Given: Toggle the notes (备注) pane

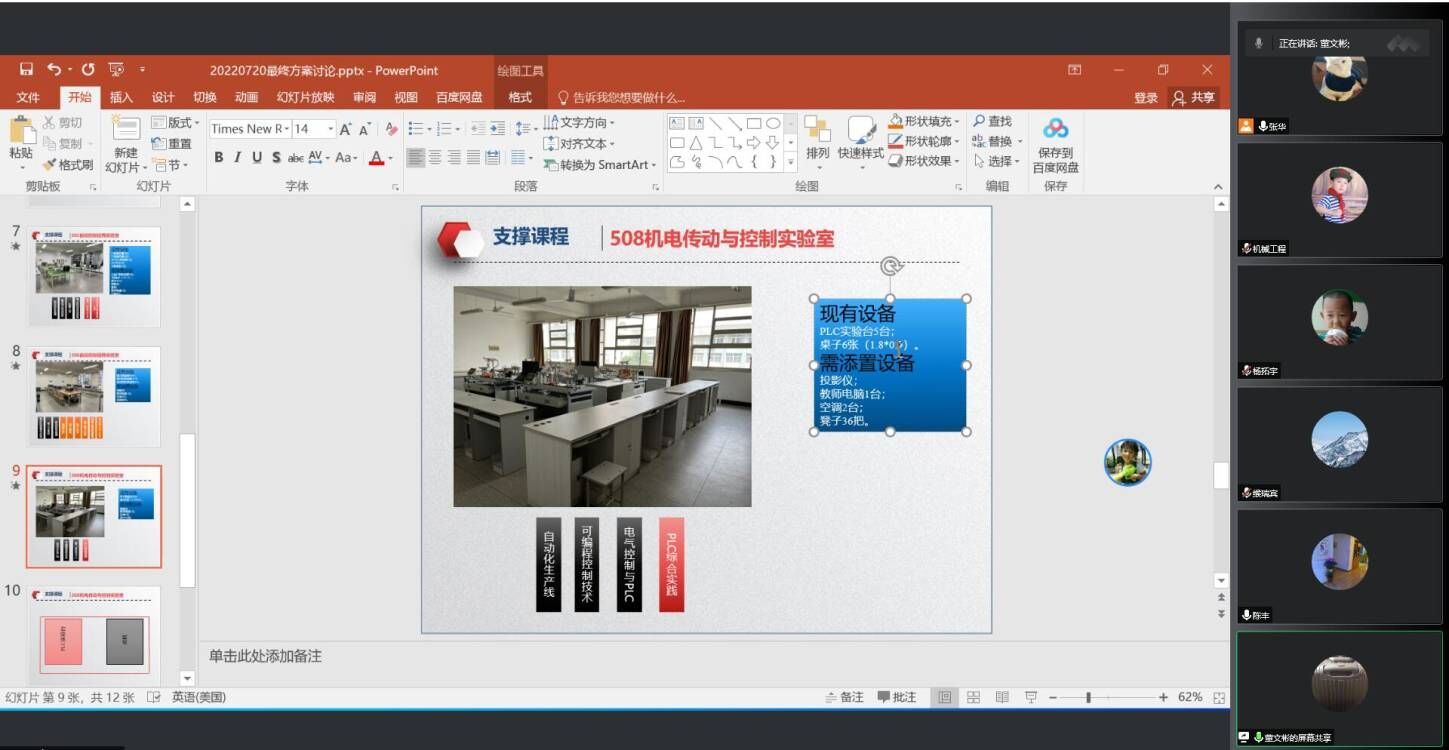Looking at the screenshot, I should pyautogui.click(x=844, y=697).
